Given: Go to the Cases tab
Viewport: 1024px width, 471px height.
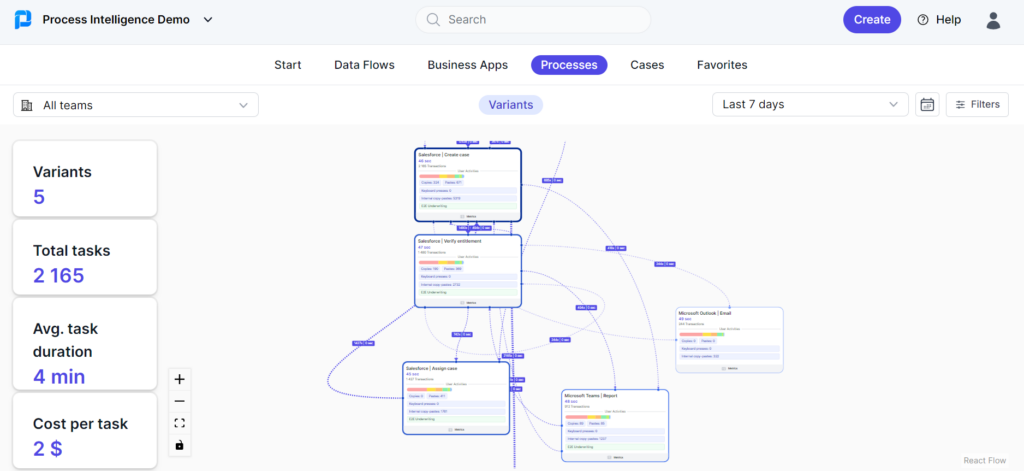Looking at the screenshot, I should point(647,65).
